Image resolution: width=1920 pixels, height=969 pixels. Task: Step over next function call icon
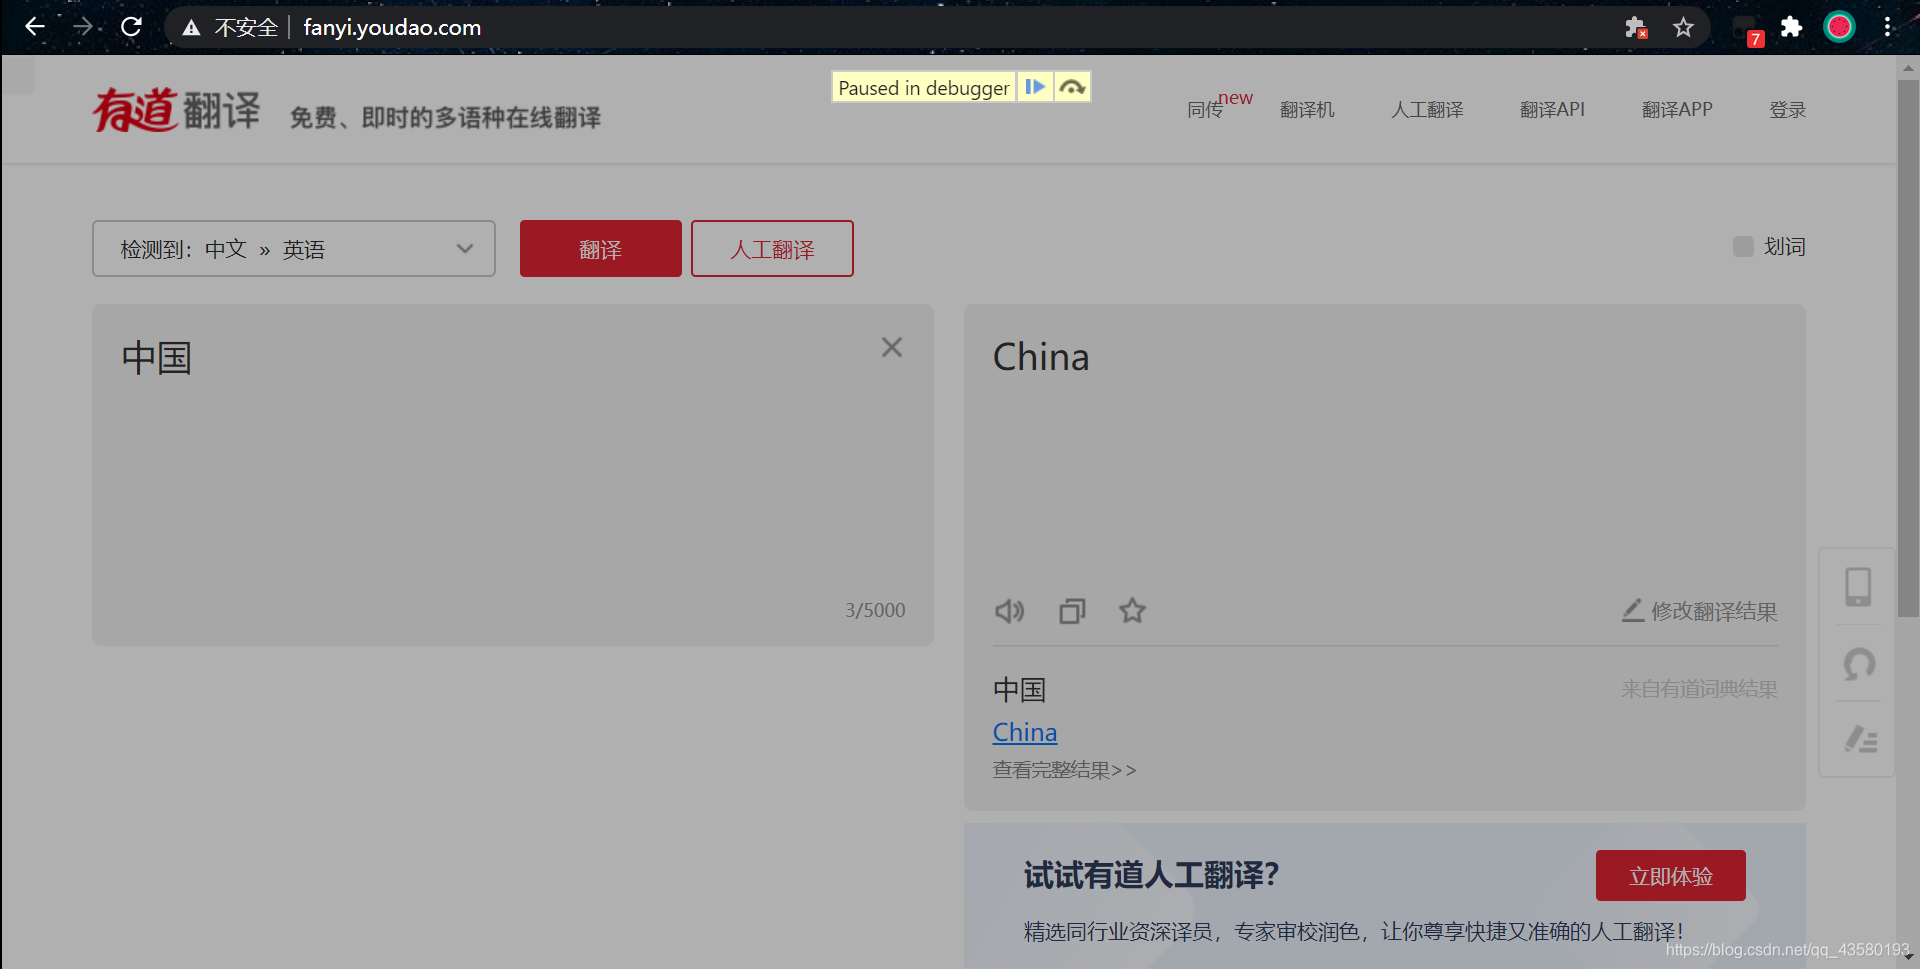[1072, 87]
